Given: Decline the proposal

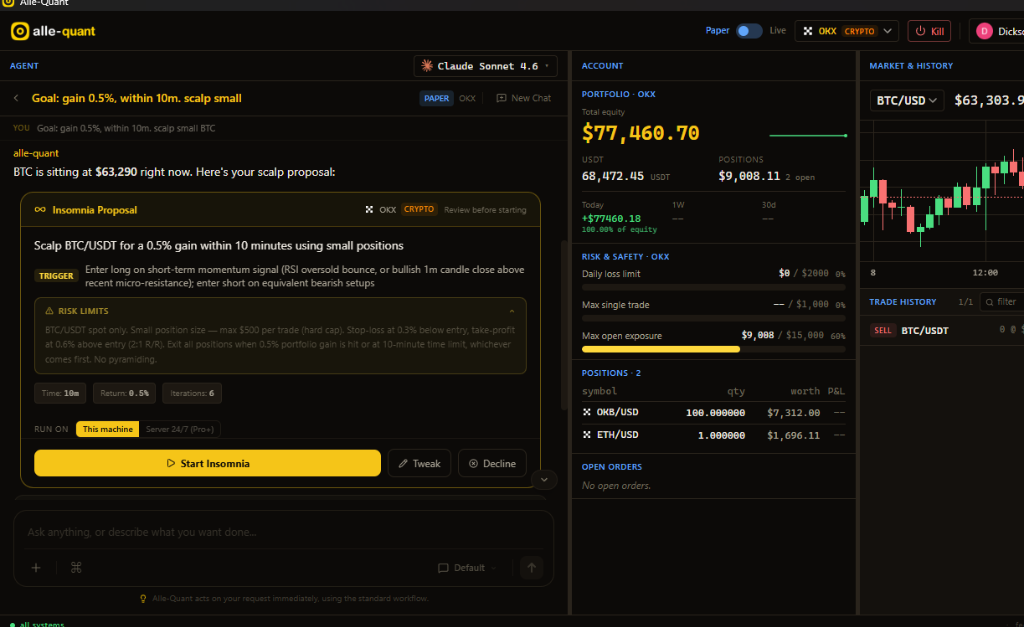Looking at the screenshot, I should tap(492, 463).
